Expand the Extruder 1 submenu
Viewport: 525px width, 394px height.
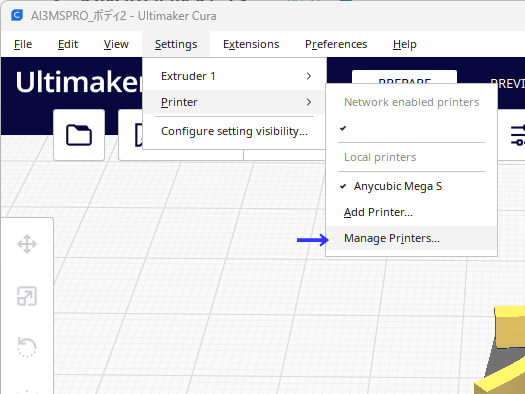[x=234, y=76]
